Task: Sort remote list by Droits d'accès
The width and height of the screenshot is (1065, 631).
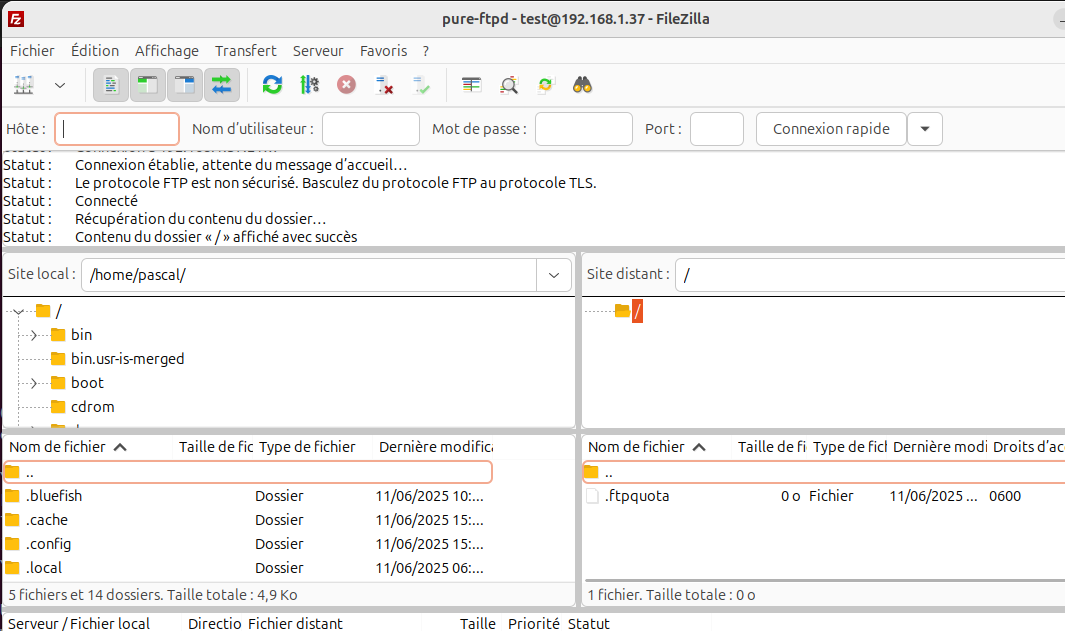Action: pyautogui.click(x=1028, y=447)
